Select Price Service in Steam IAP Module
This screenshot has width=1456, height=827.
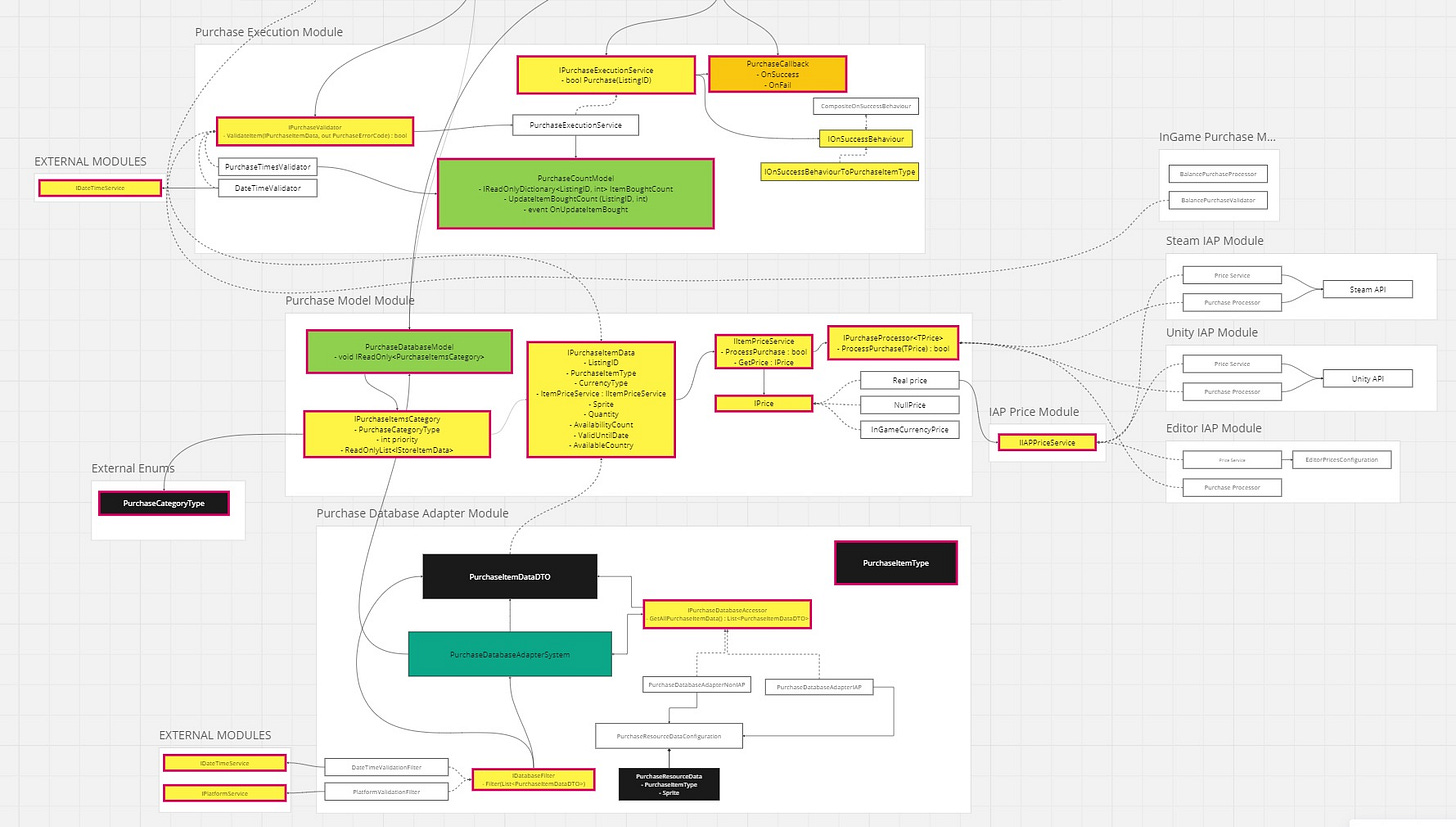pyautogui.click(x=1231, y=274)
